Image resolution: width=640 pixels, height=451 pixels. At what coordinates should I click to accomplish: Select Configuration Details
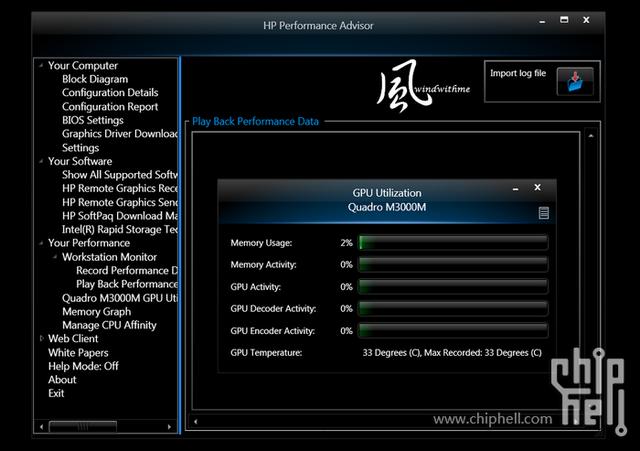(x=110, y=93)
